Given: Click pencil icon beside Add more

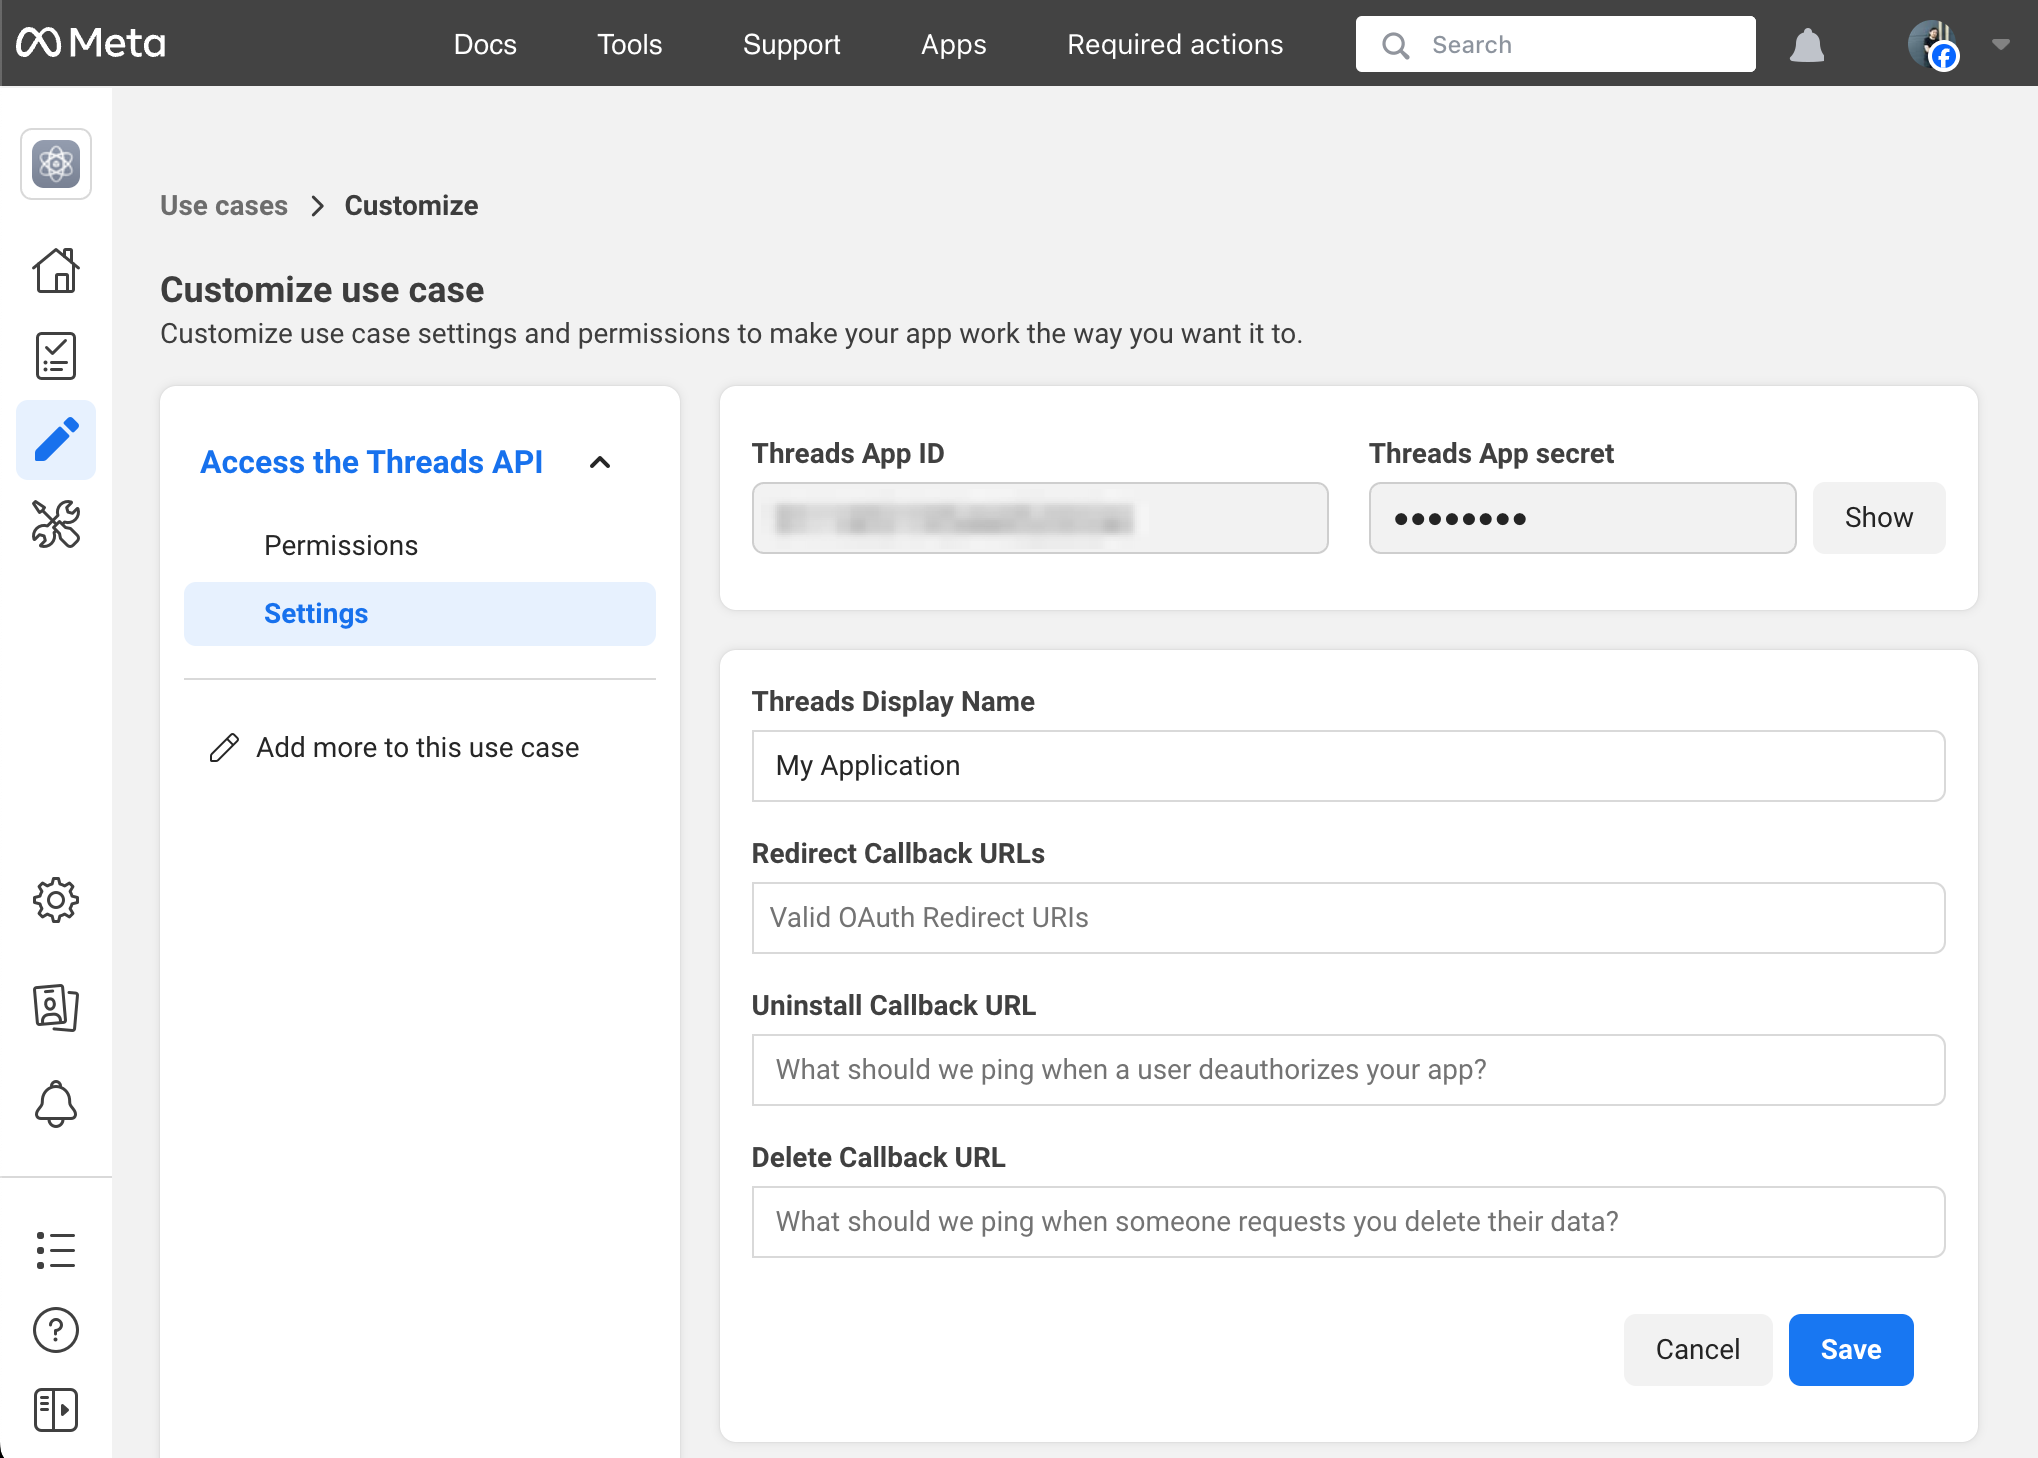Looking at the screenshot, I should (224, 748).
